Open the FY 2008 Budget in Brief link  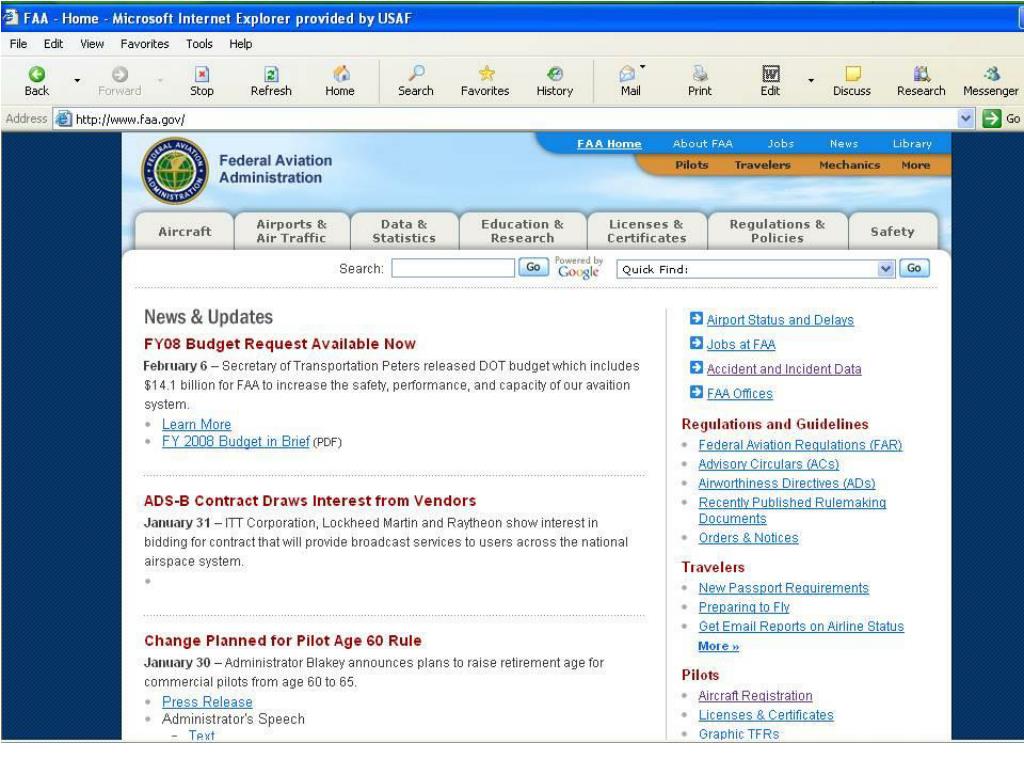click(236, 441)
